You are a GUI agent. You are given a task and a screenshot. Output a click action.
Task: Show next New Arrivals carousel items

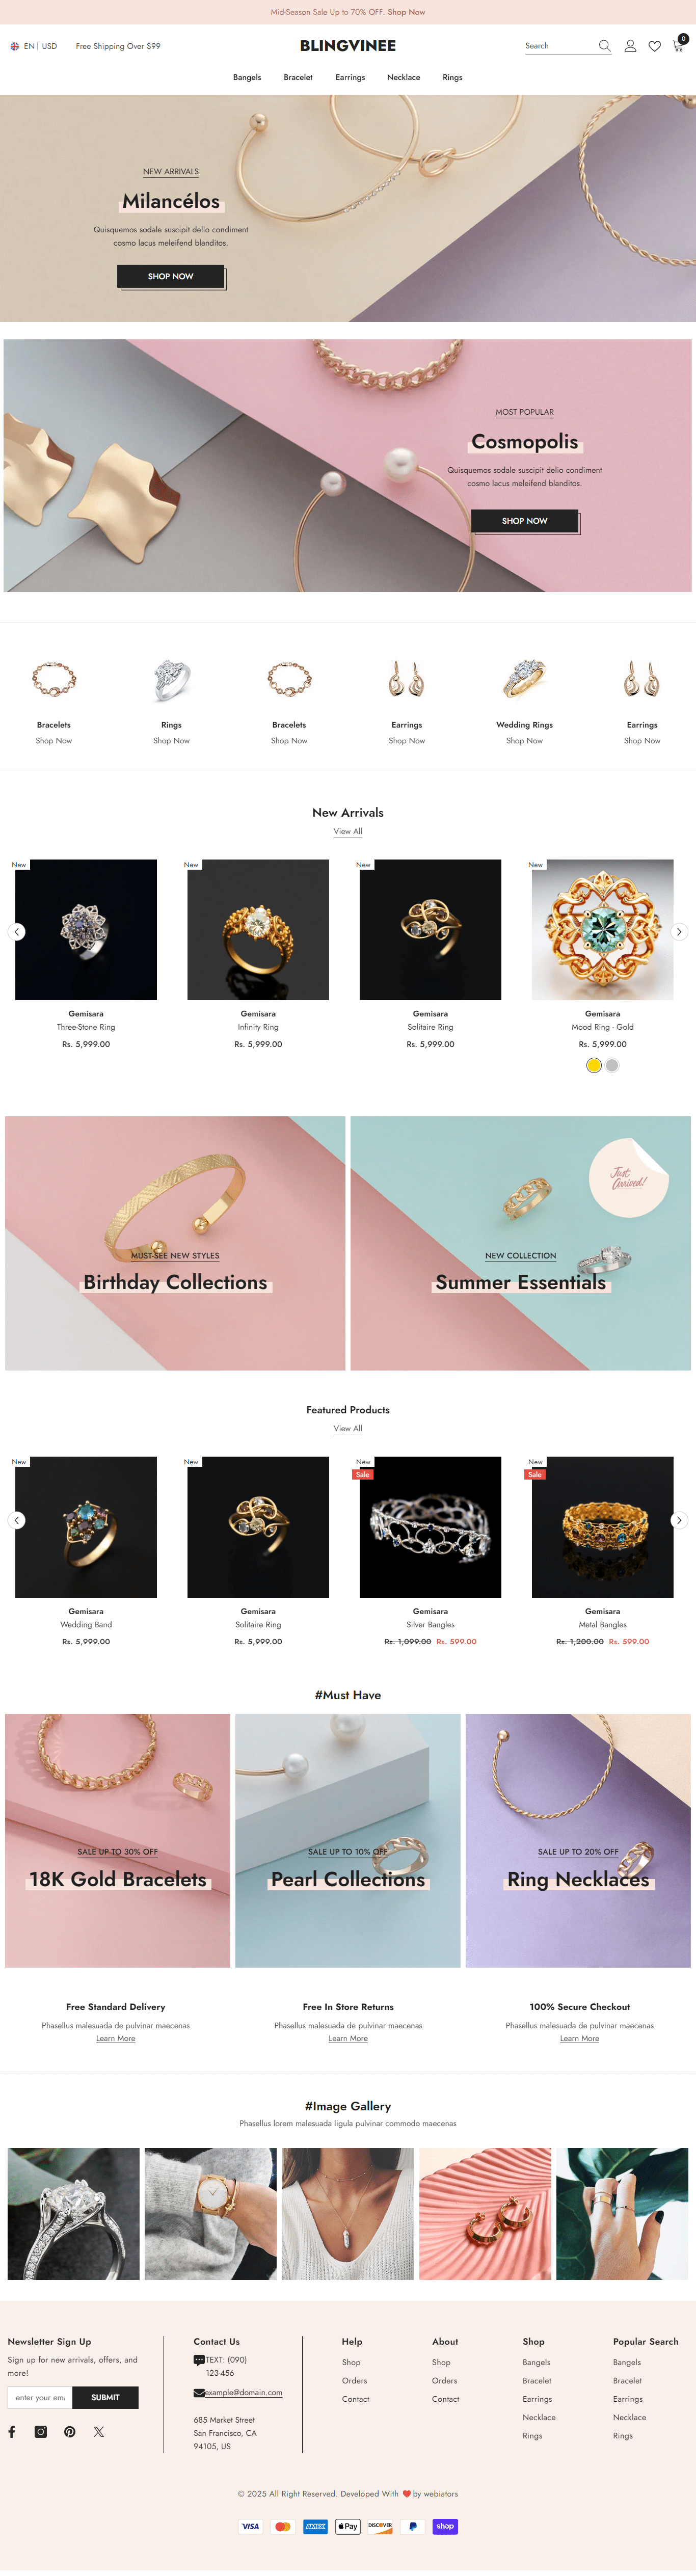[x=679, y=931]
